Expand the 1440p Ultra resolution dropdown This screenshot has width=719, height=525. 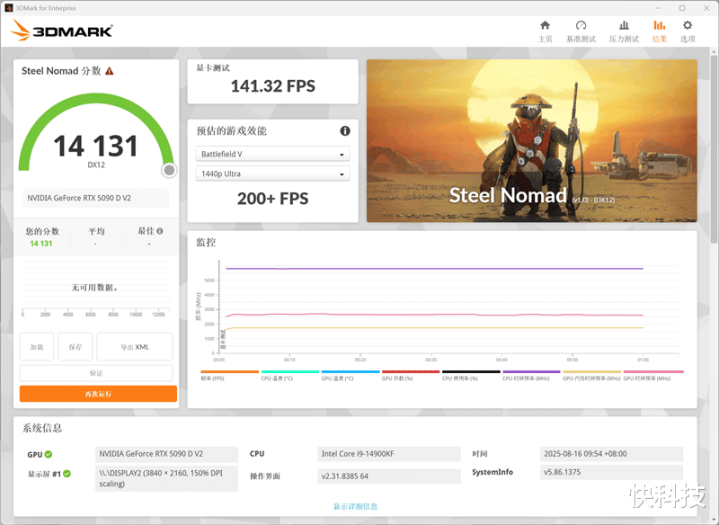(x=272, y=174)
